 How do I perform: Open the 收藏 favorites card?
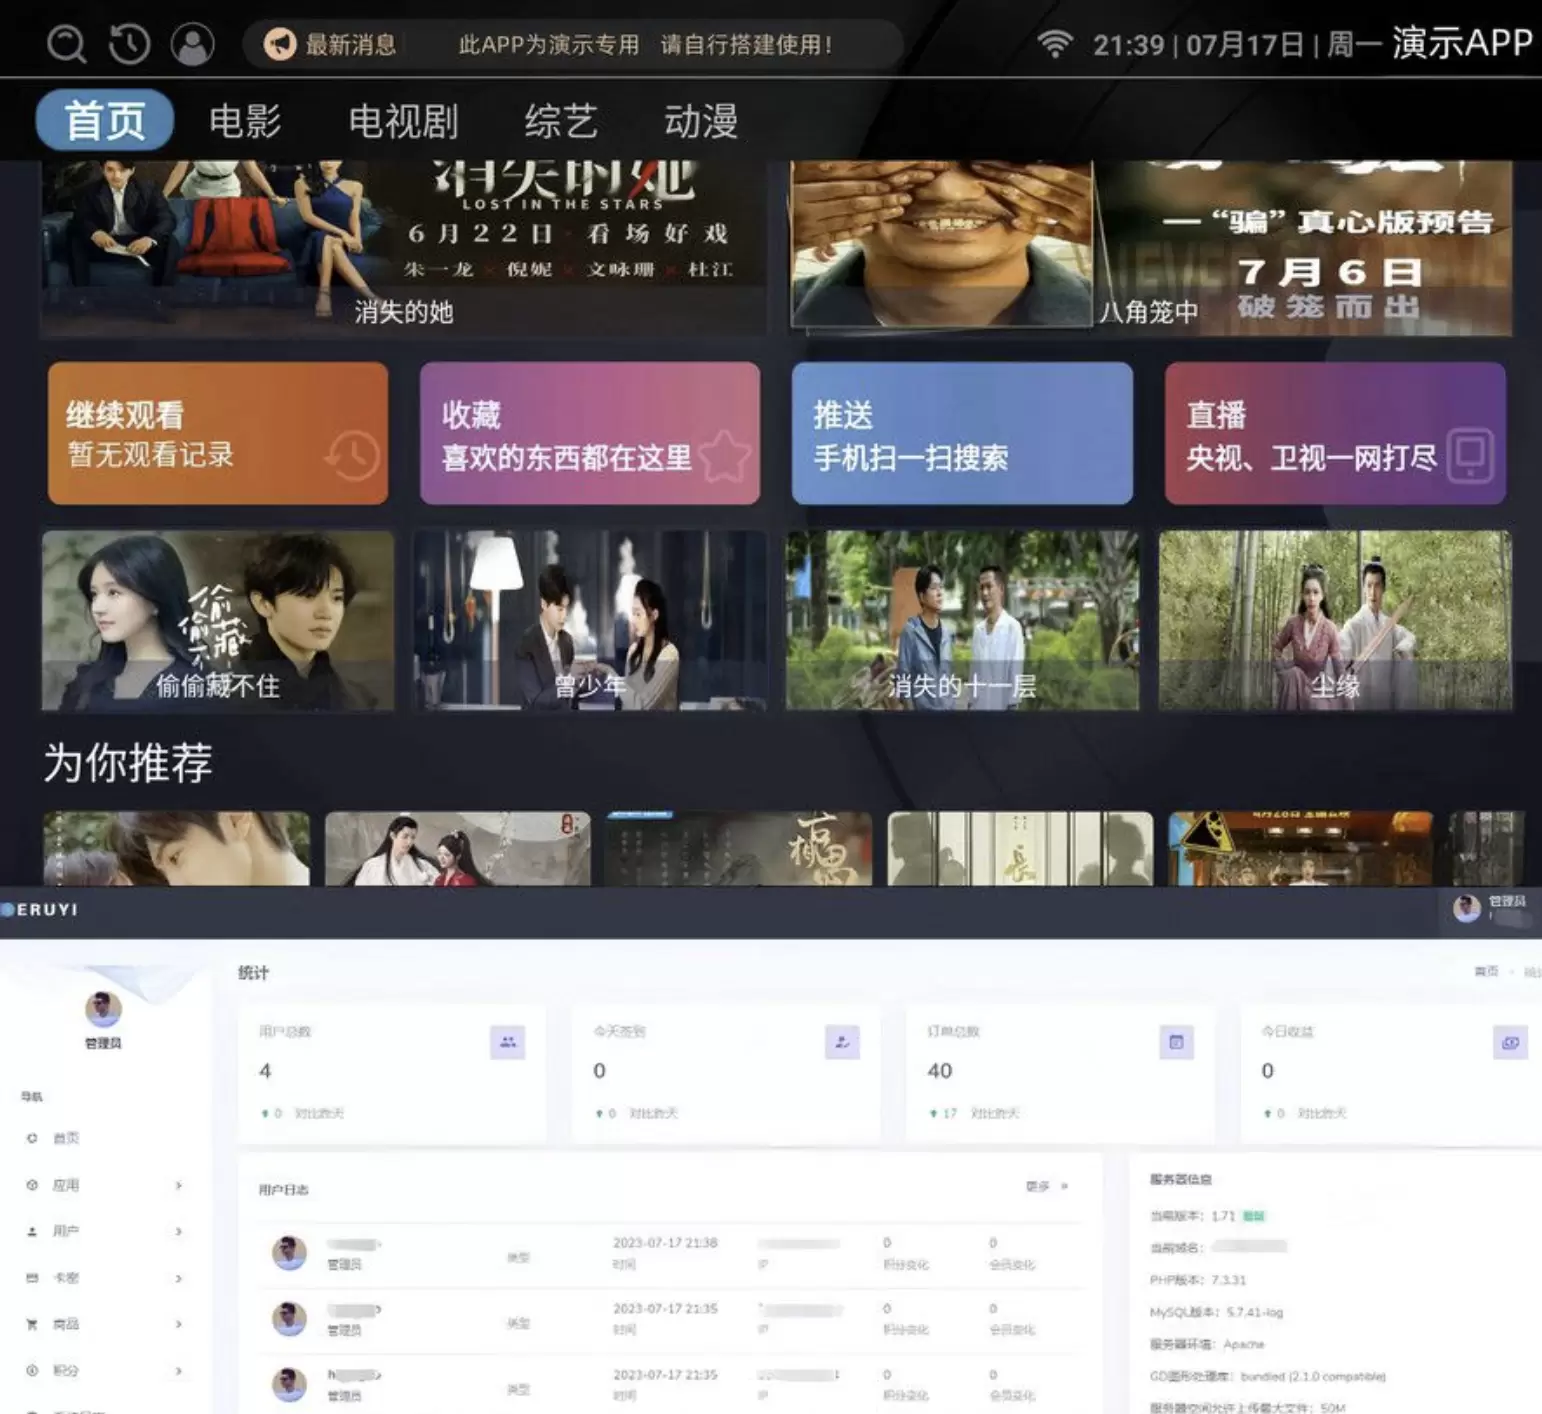(x=590, y=433)
